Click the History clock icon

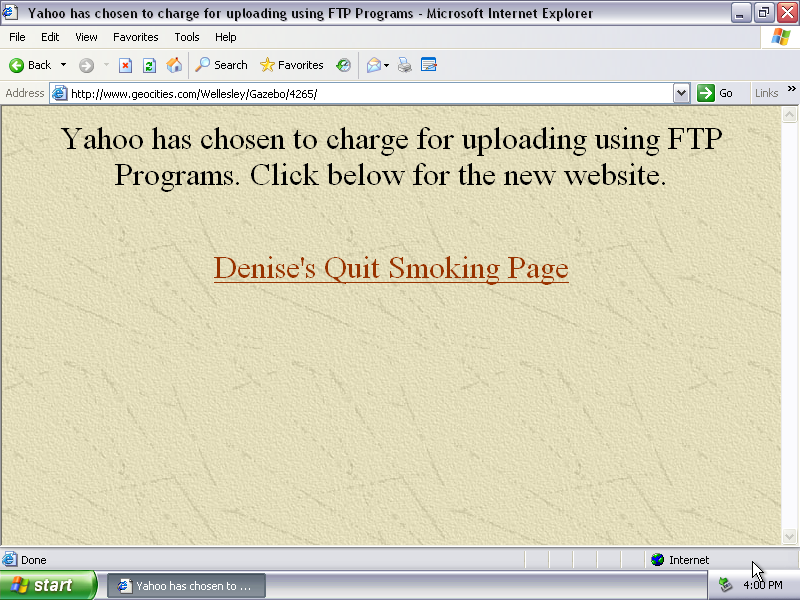click(x=343, y=65)
